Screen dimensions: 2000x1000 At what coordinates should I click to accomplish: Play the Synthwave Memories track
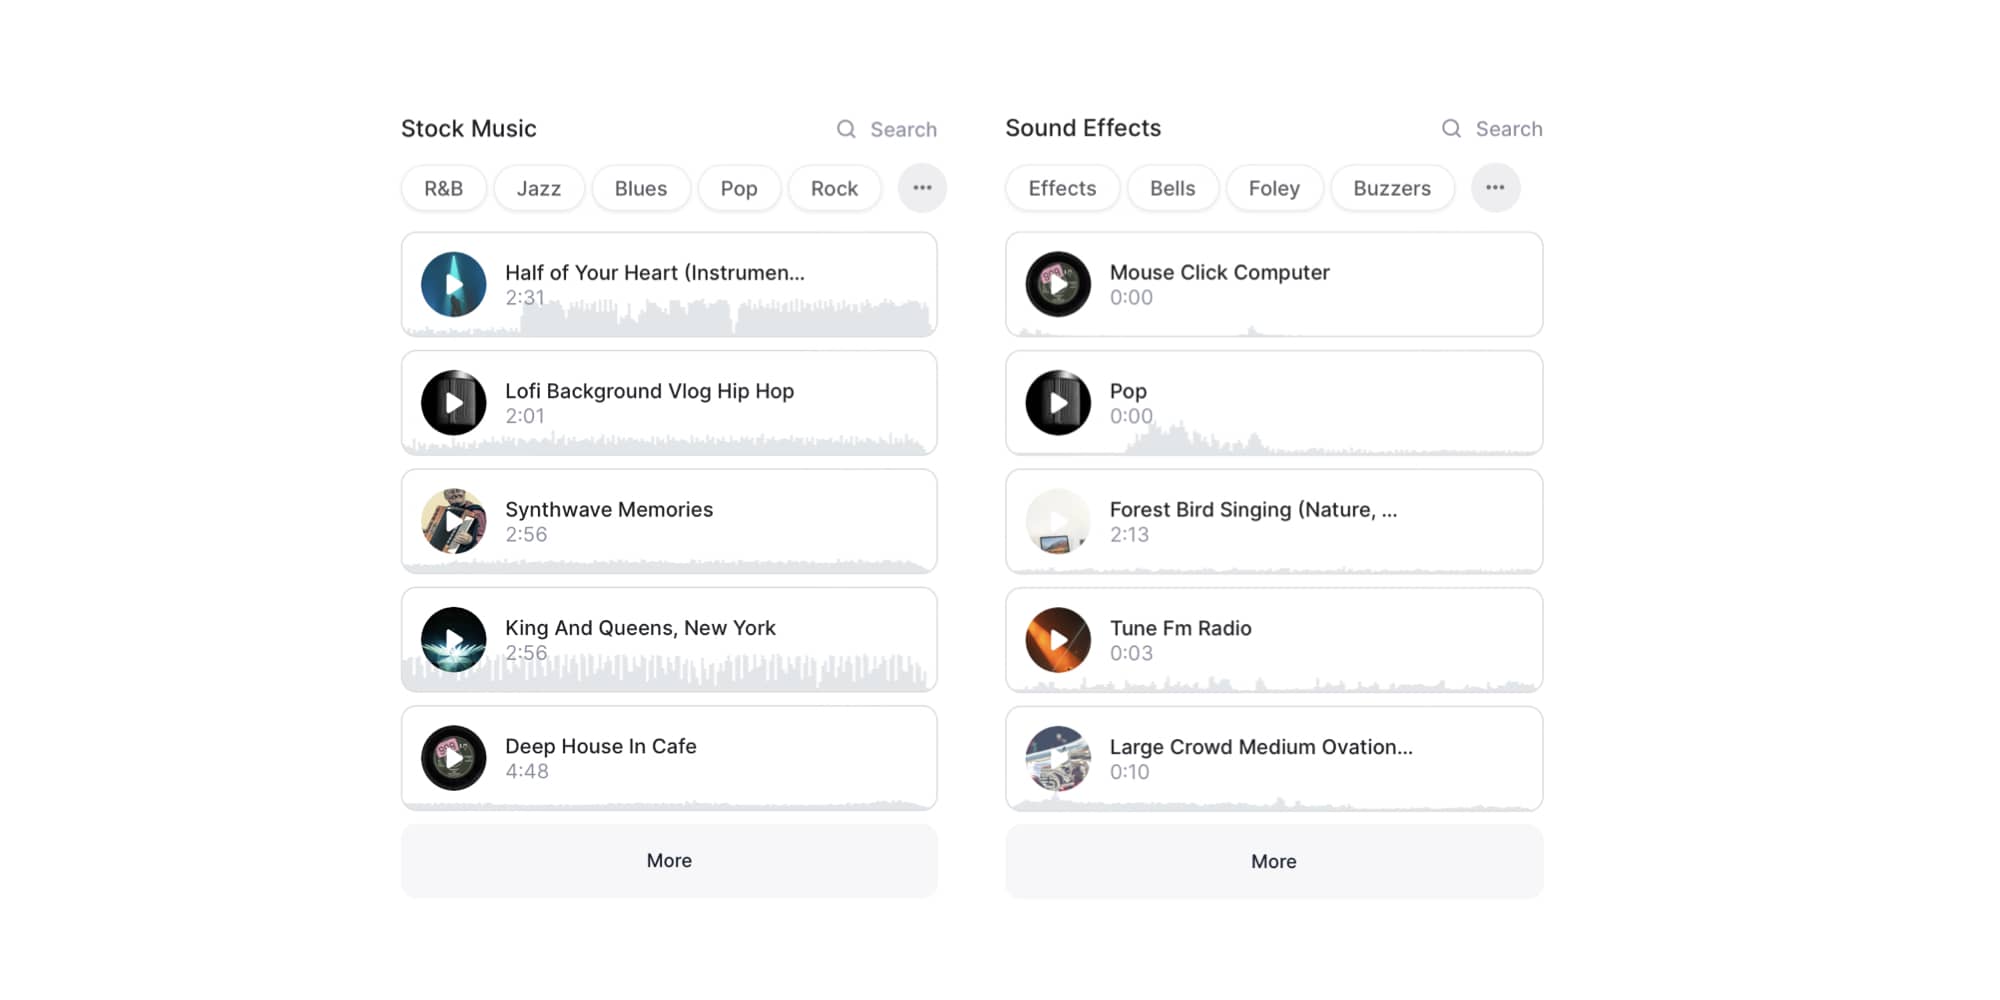pos(454,521)
